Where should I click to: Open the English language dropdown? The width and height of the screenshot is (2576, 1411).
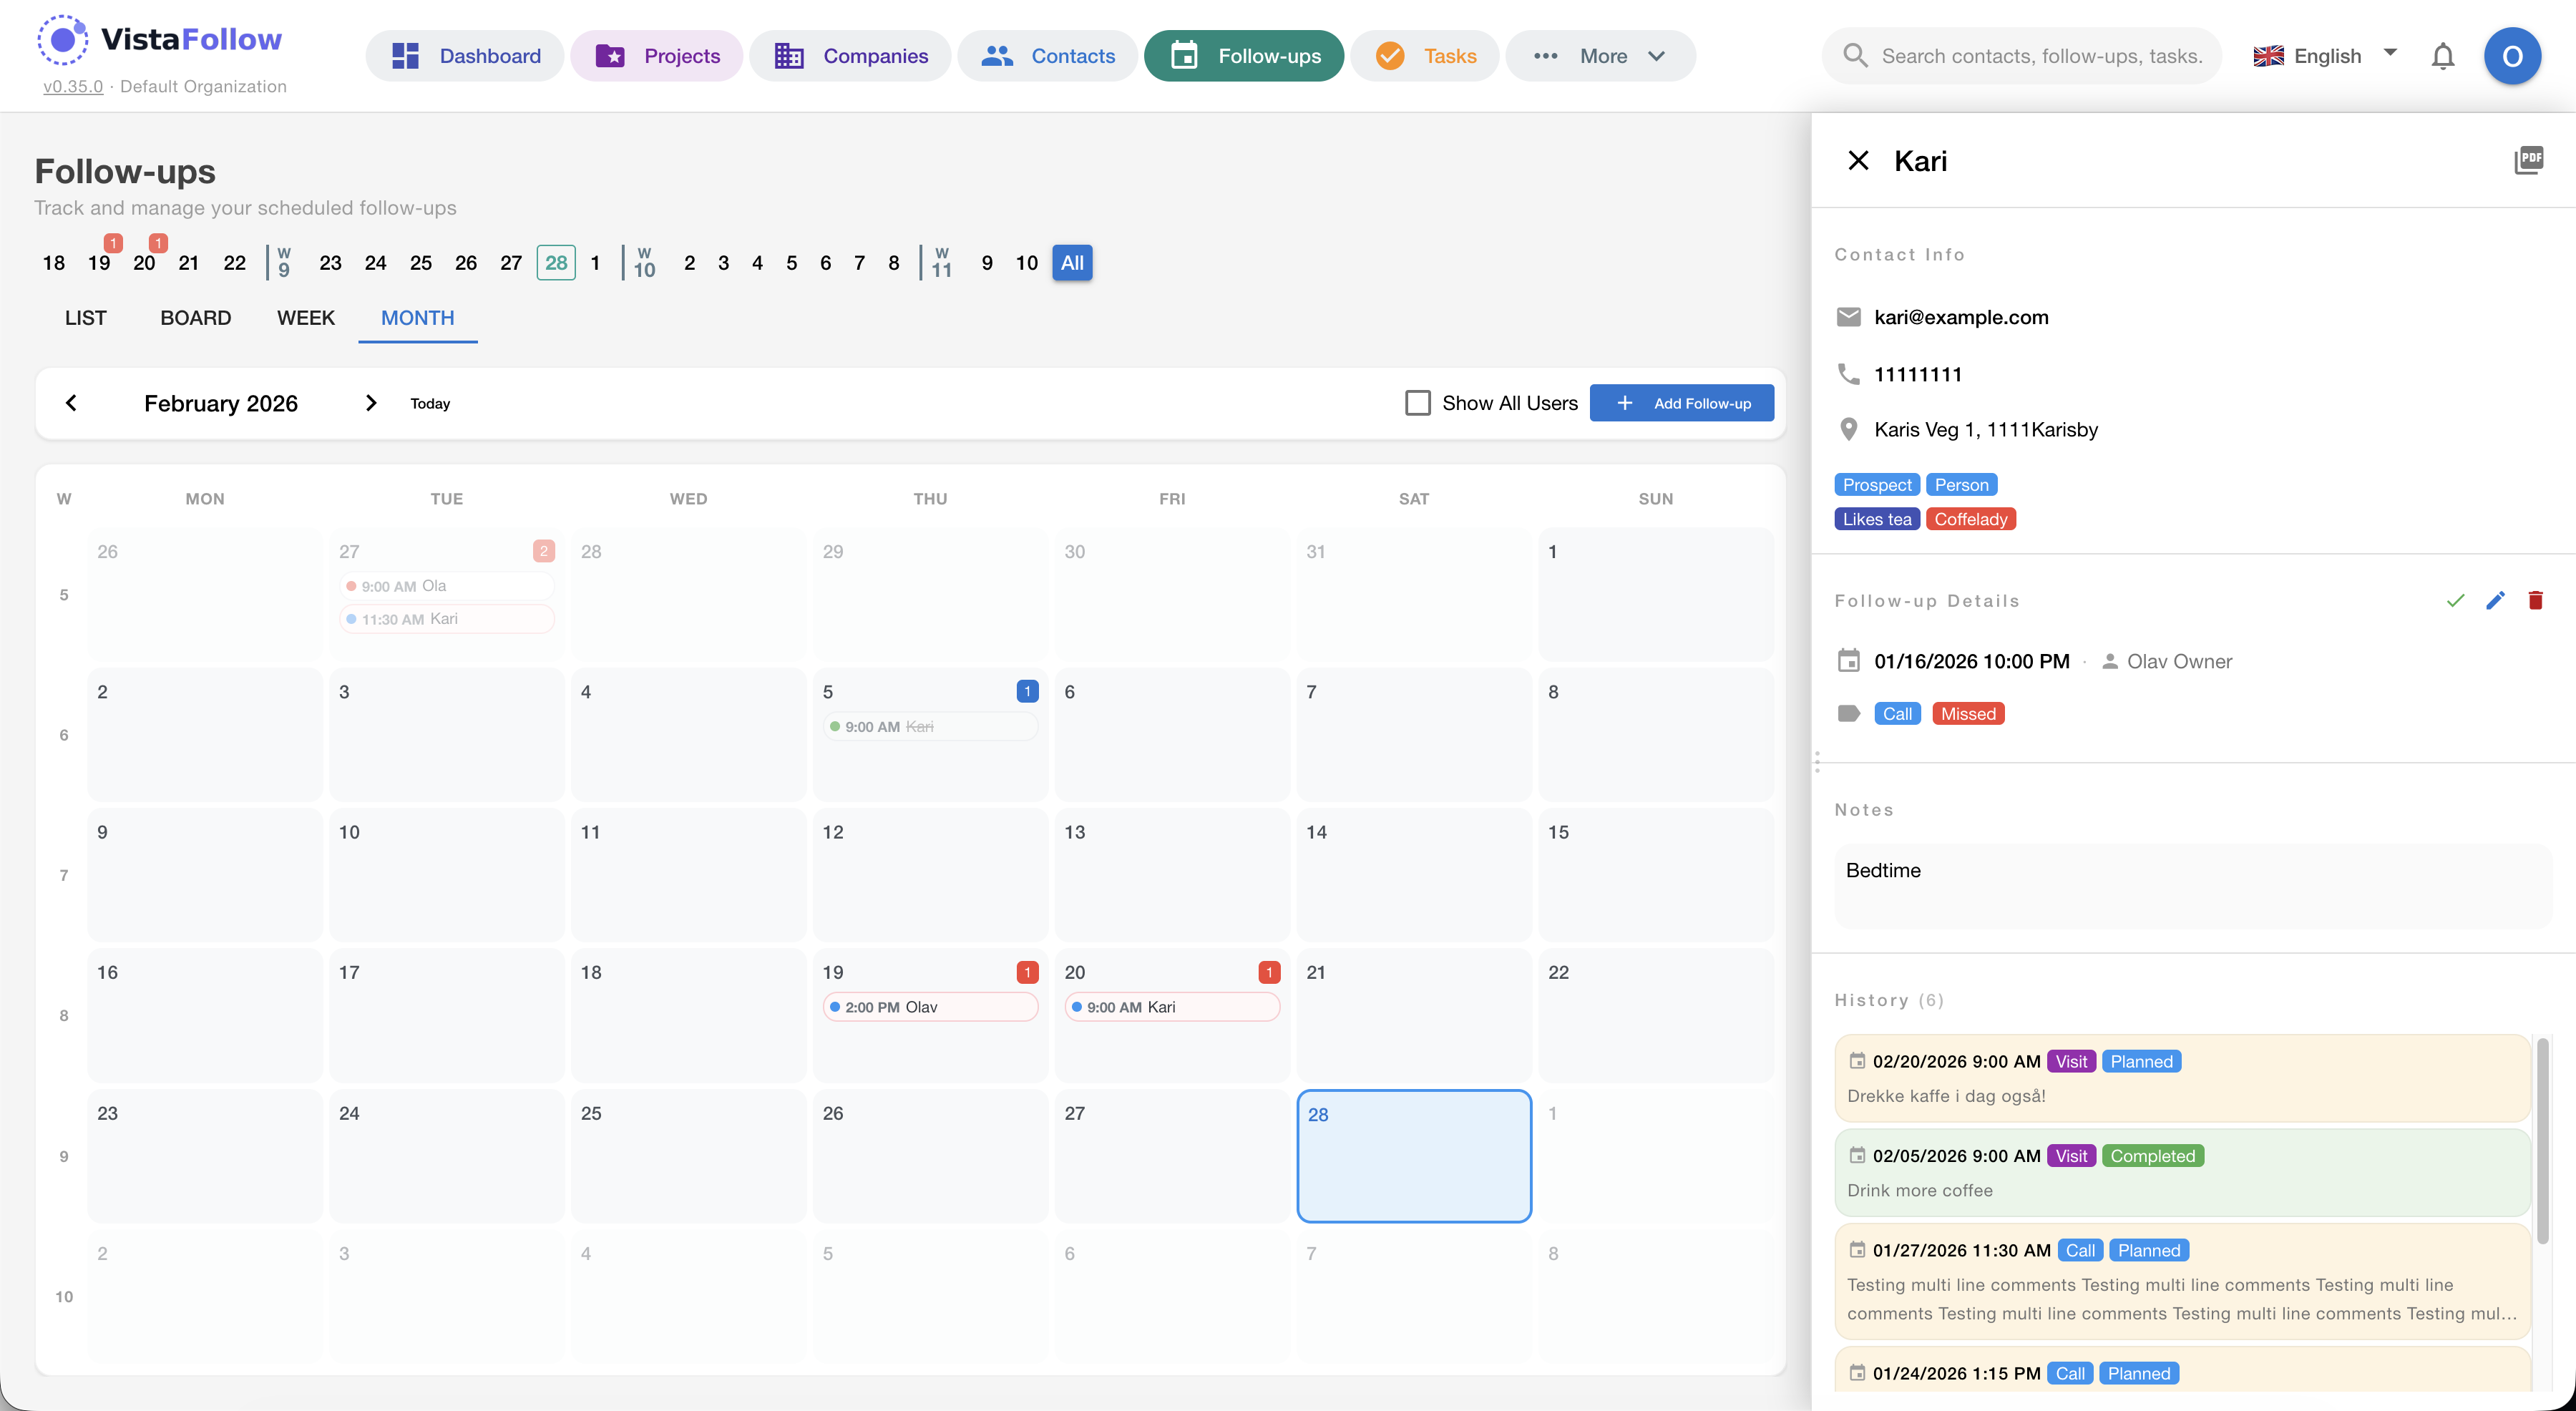[x=2326, y=56]
